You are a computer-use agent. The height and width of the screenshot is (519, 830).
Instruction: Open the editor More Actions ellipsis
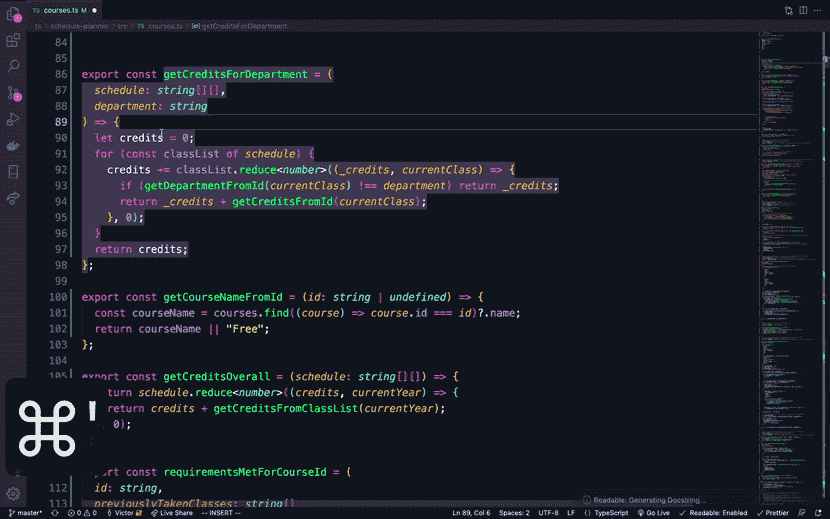point(817,10)
